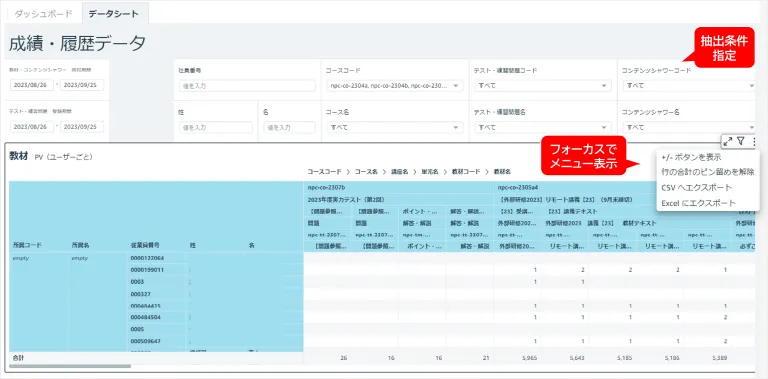The width and height of the screenshot is (768, 379).
Task: Expand the テスト・確認問題コード dropdown
Action: (543, 86)
